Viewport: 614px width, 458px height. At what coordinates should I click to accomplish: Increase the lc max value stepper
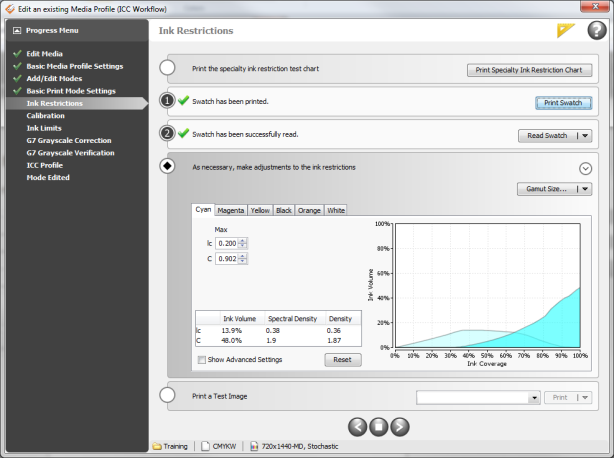click(x=243, y=240)
